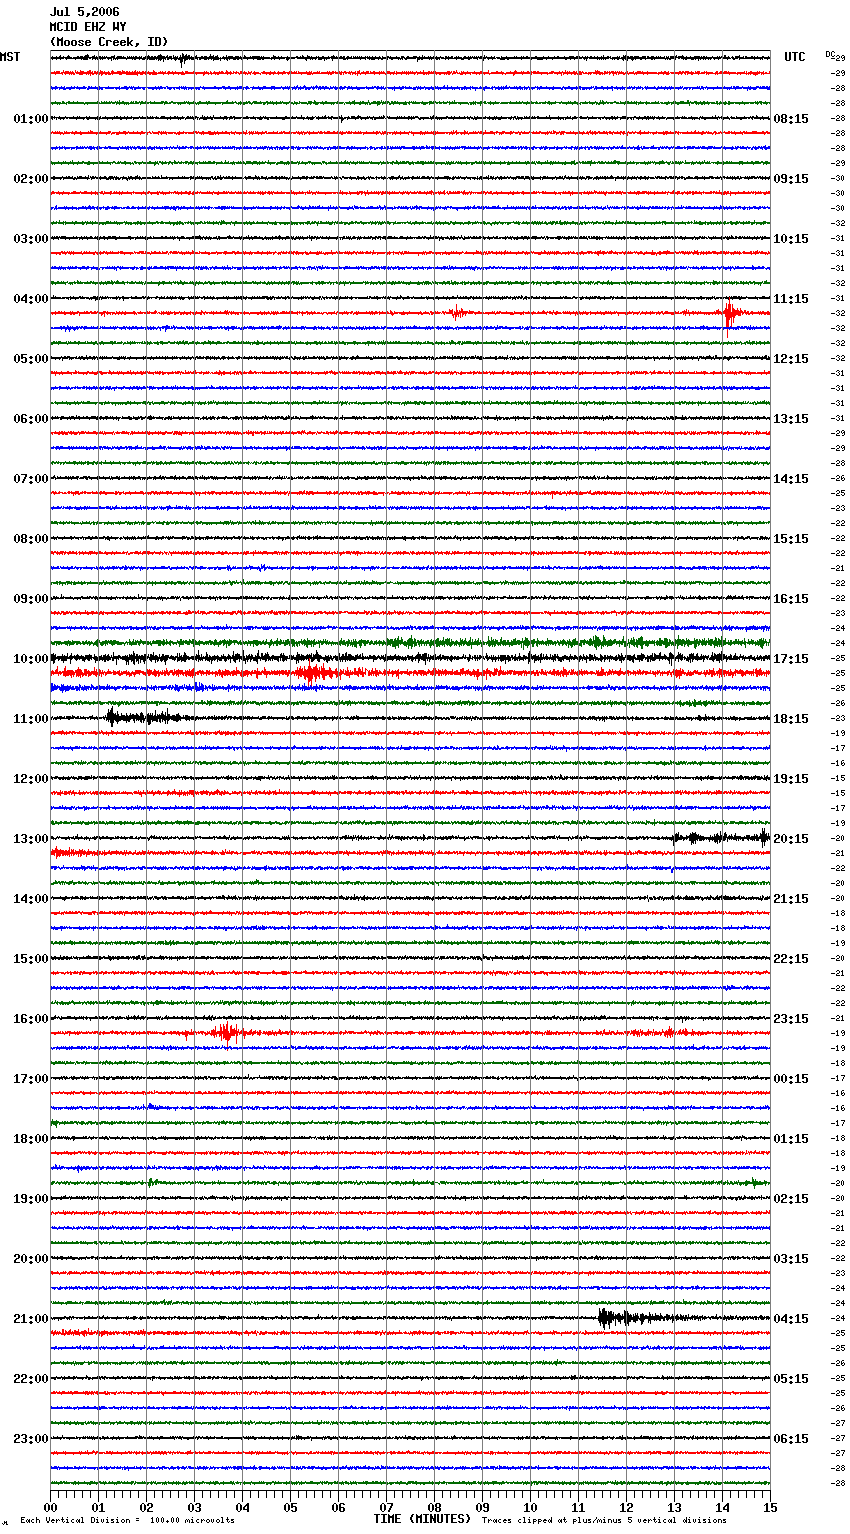
Task: Click the '23:15' UTC time label
Action: (791, 1019)
